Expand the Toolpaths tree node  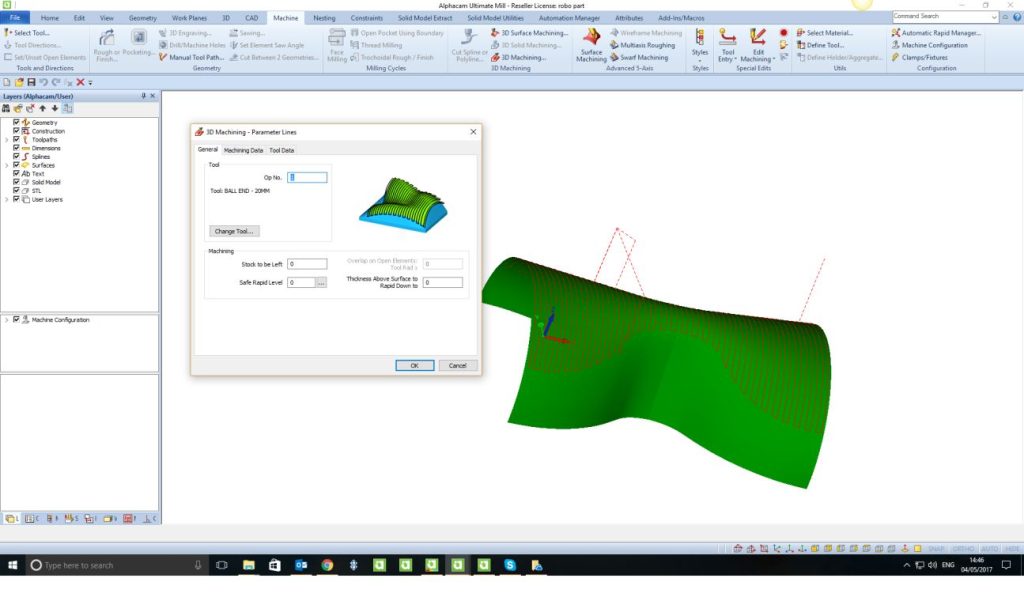click(x=7, y=140)
